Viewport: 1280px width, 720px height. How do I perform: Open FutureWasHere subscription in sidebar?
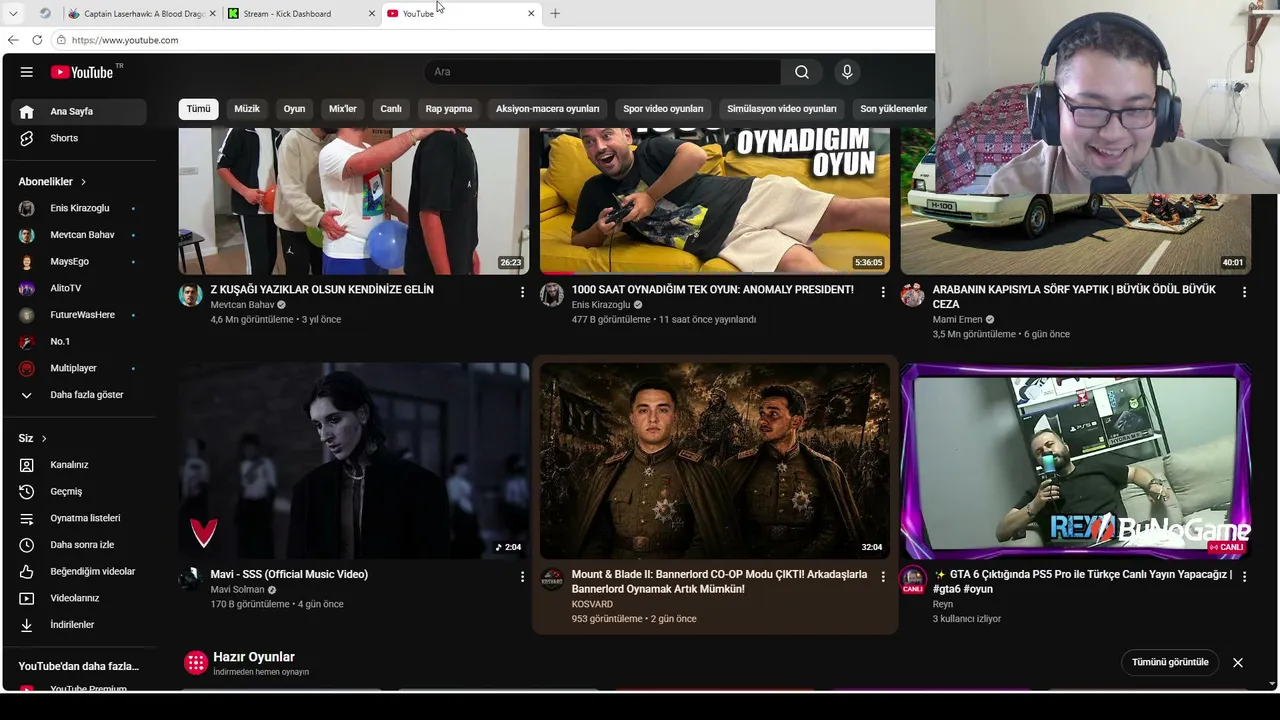coord(78,315)
